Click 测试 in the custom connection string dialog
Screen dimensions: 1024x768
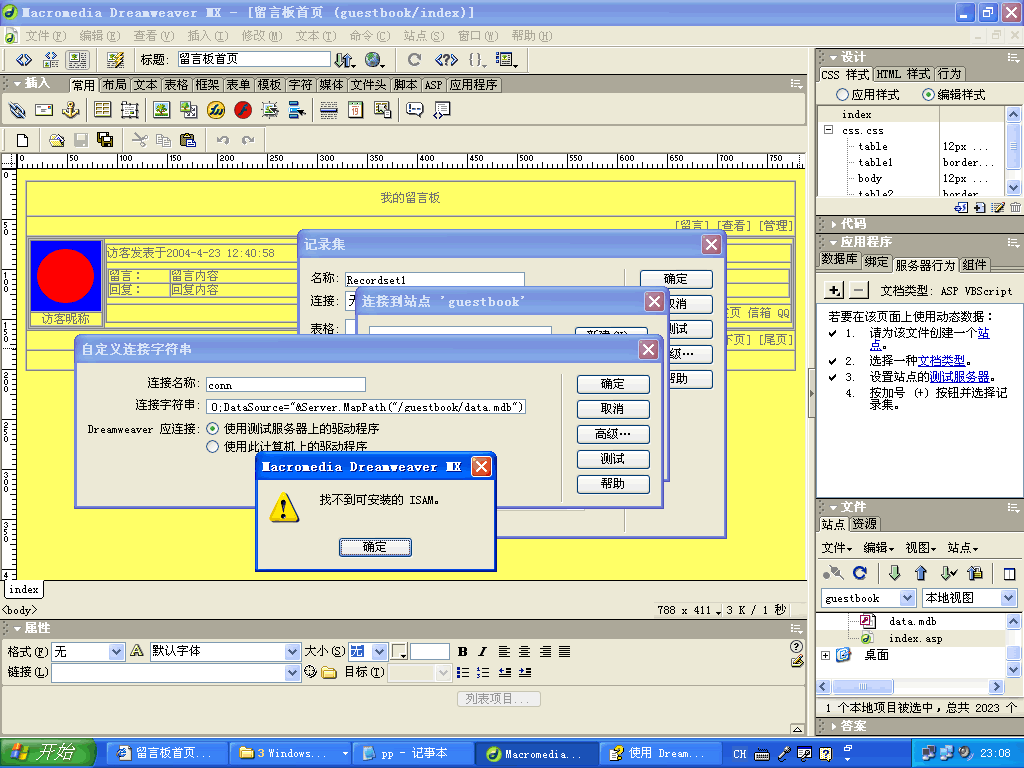coord(613,459)
